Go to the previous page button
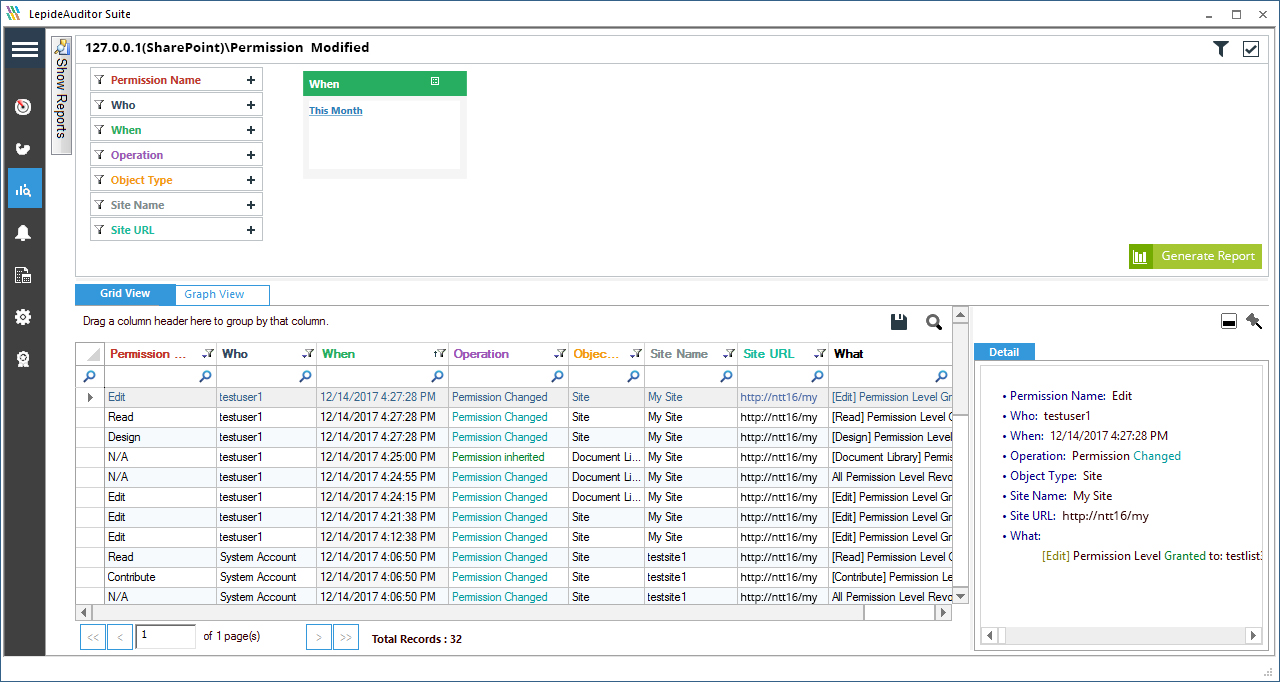The width and height of the screenshot is (1280, 682). click(120, 637)
